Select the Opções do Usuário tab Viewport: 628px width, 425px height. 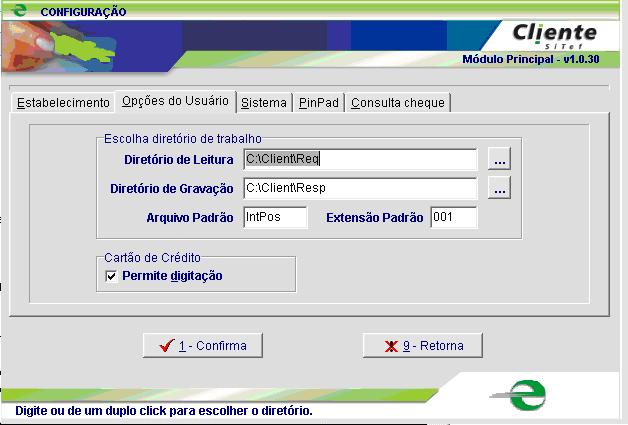coord(175,101)
